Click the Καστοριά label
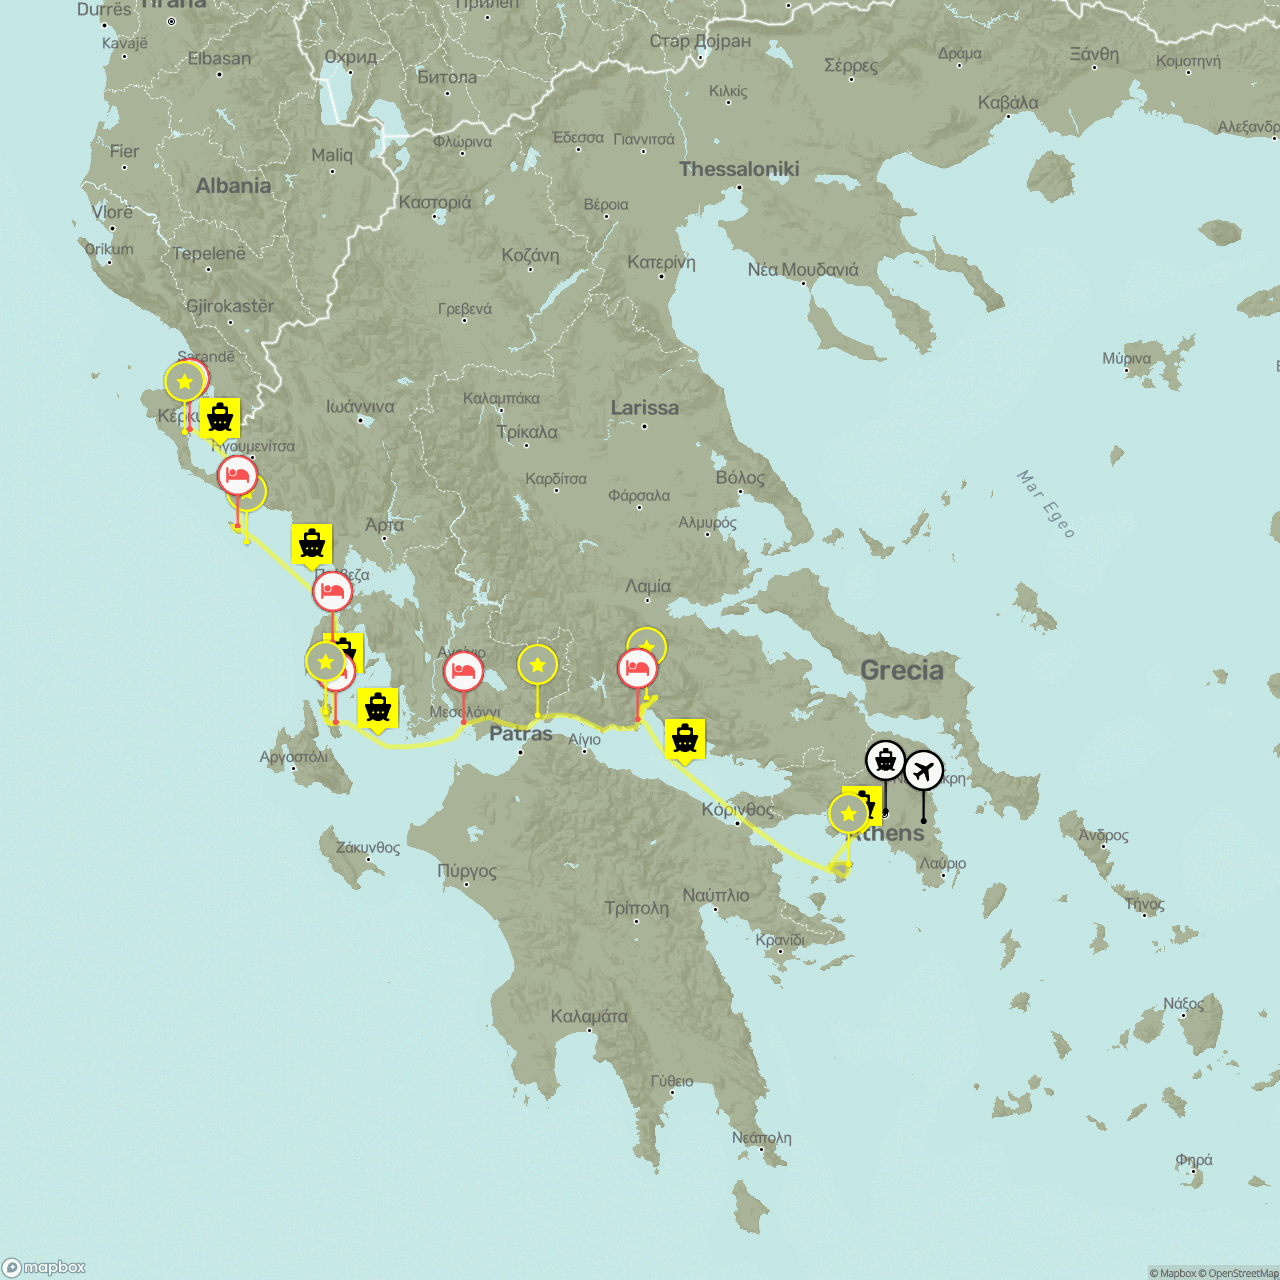The height and width of the screenshot is (1280, 1280). pyautogui.click(x=435, y=202)
